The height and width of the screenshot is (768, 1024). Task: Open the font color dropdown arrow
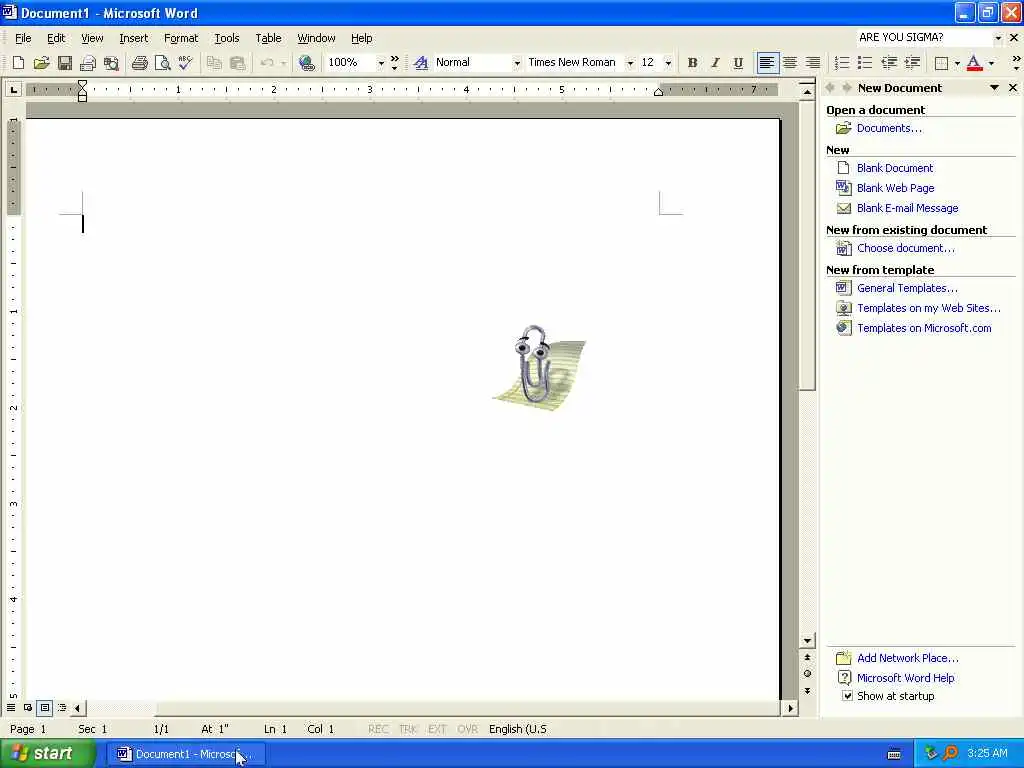click(991, 63)
